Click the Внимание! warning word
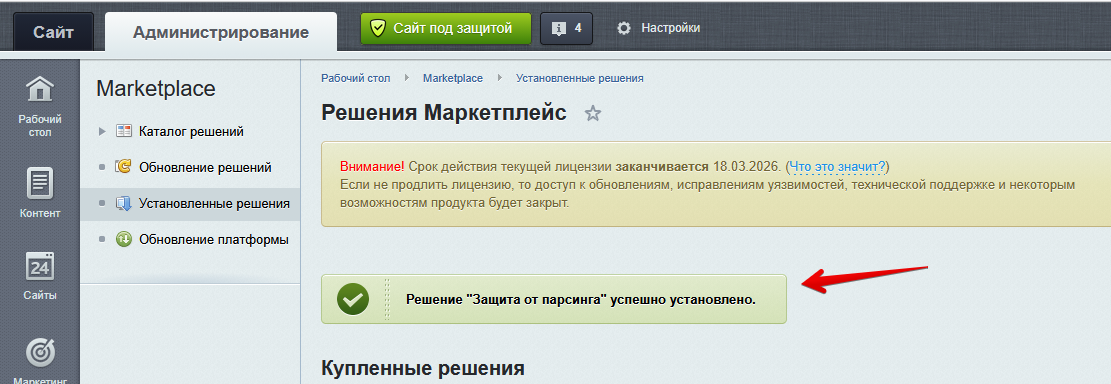The height and width of the screenshot is (384, 1111). point(372,166)
